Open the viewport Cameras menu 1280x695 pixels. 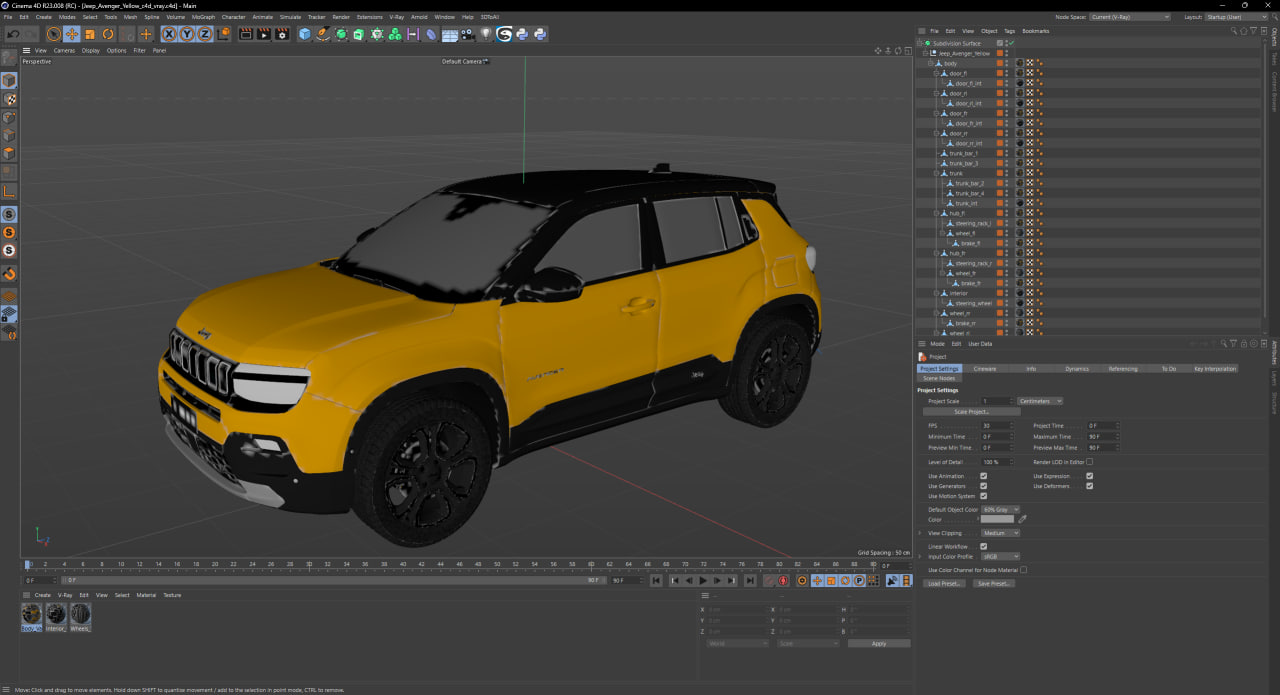pos(64,50)
